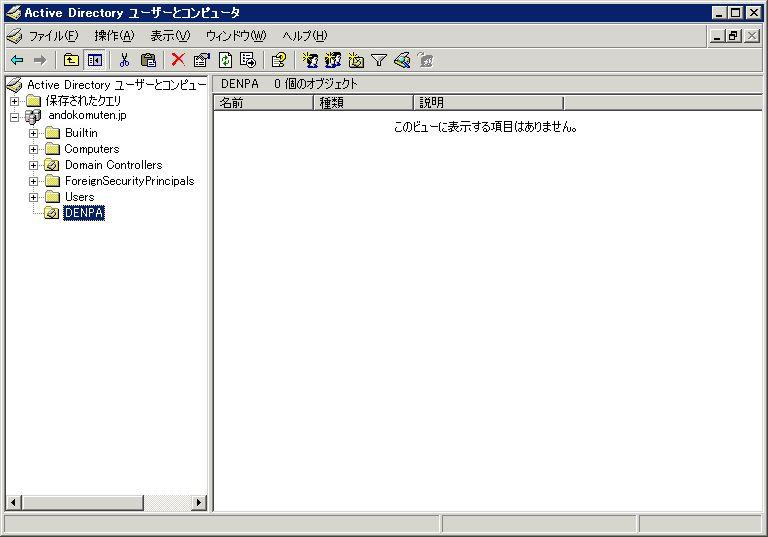Viewport: 768px width, 537px height.
Task: Toggle the console tree show/hide icon
Action: click(x=95, y=60)
